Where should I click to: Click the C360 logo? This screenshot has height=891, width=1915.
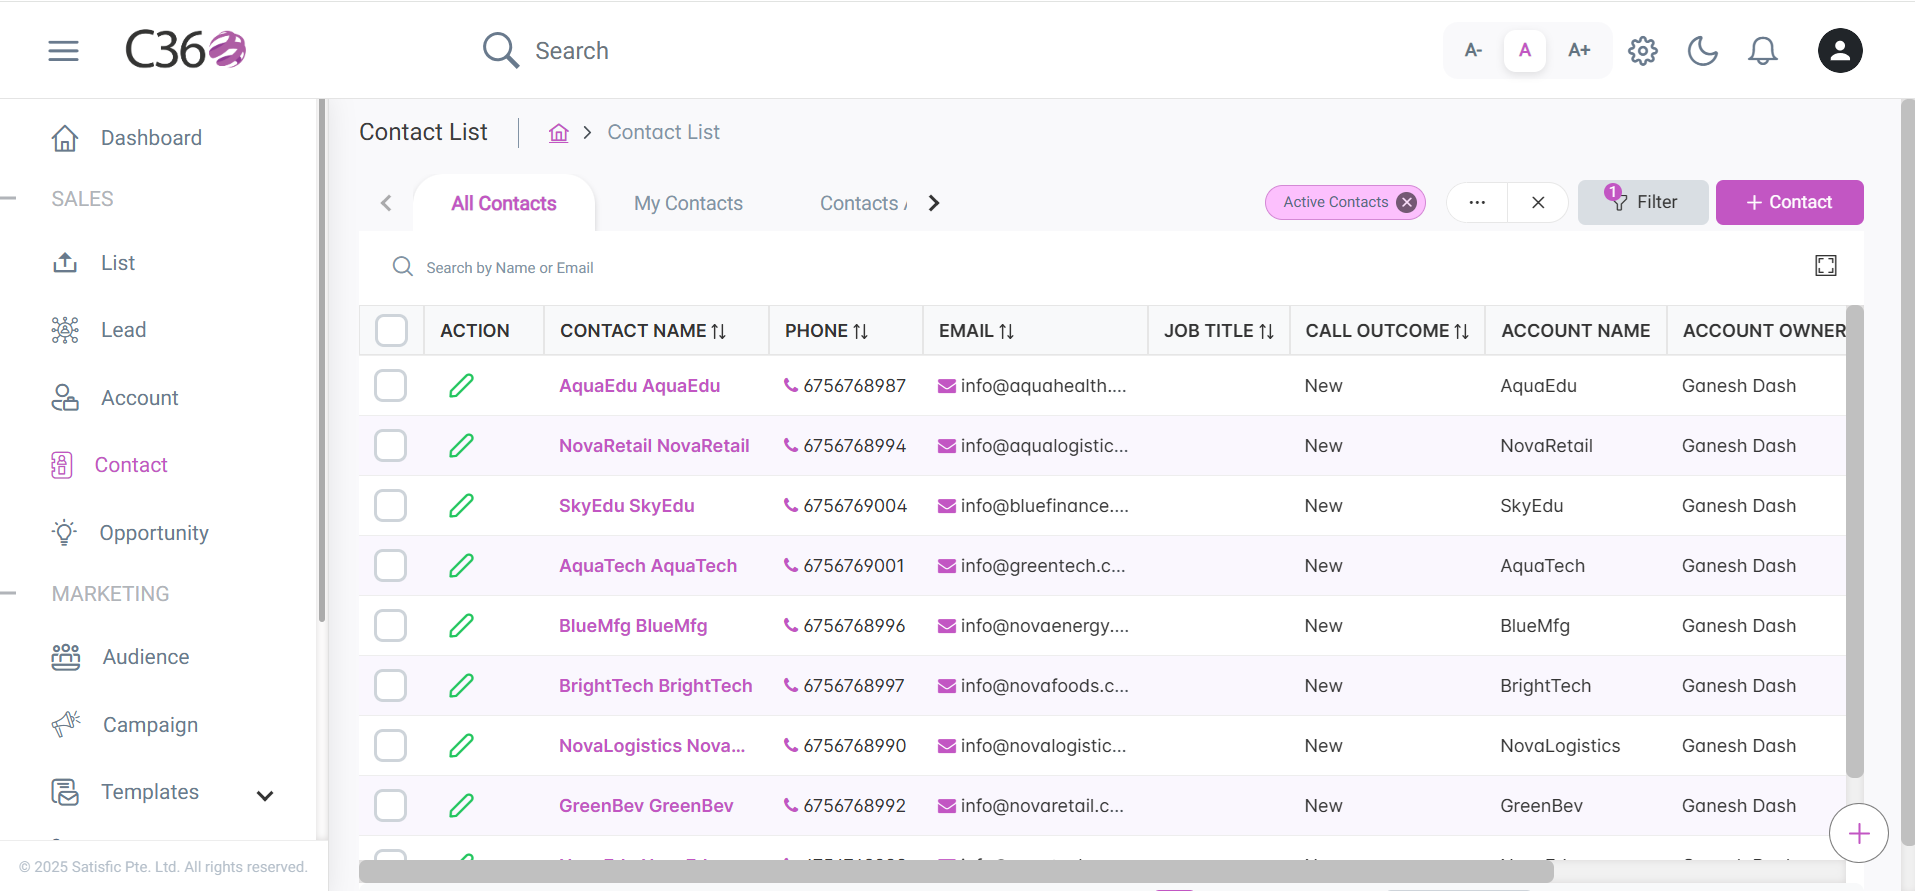pos(186,50)
